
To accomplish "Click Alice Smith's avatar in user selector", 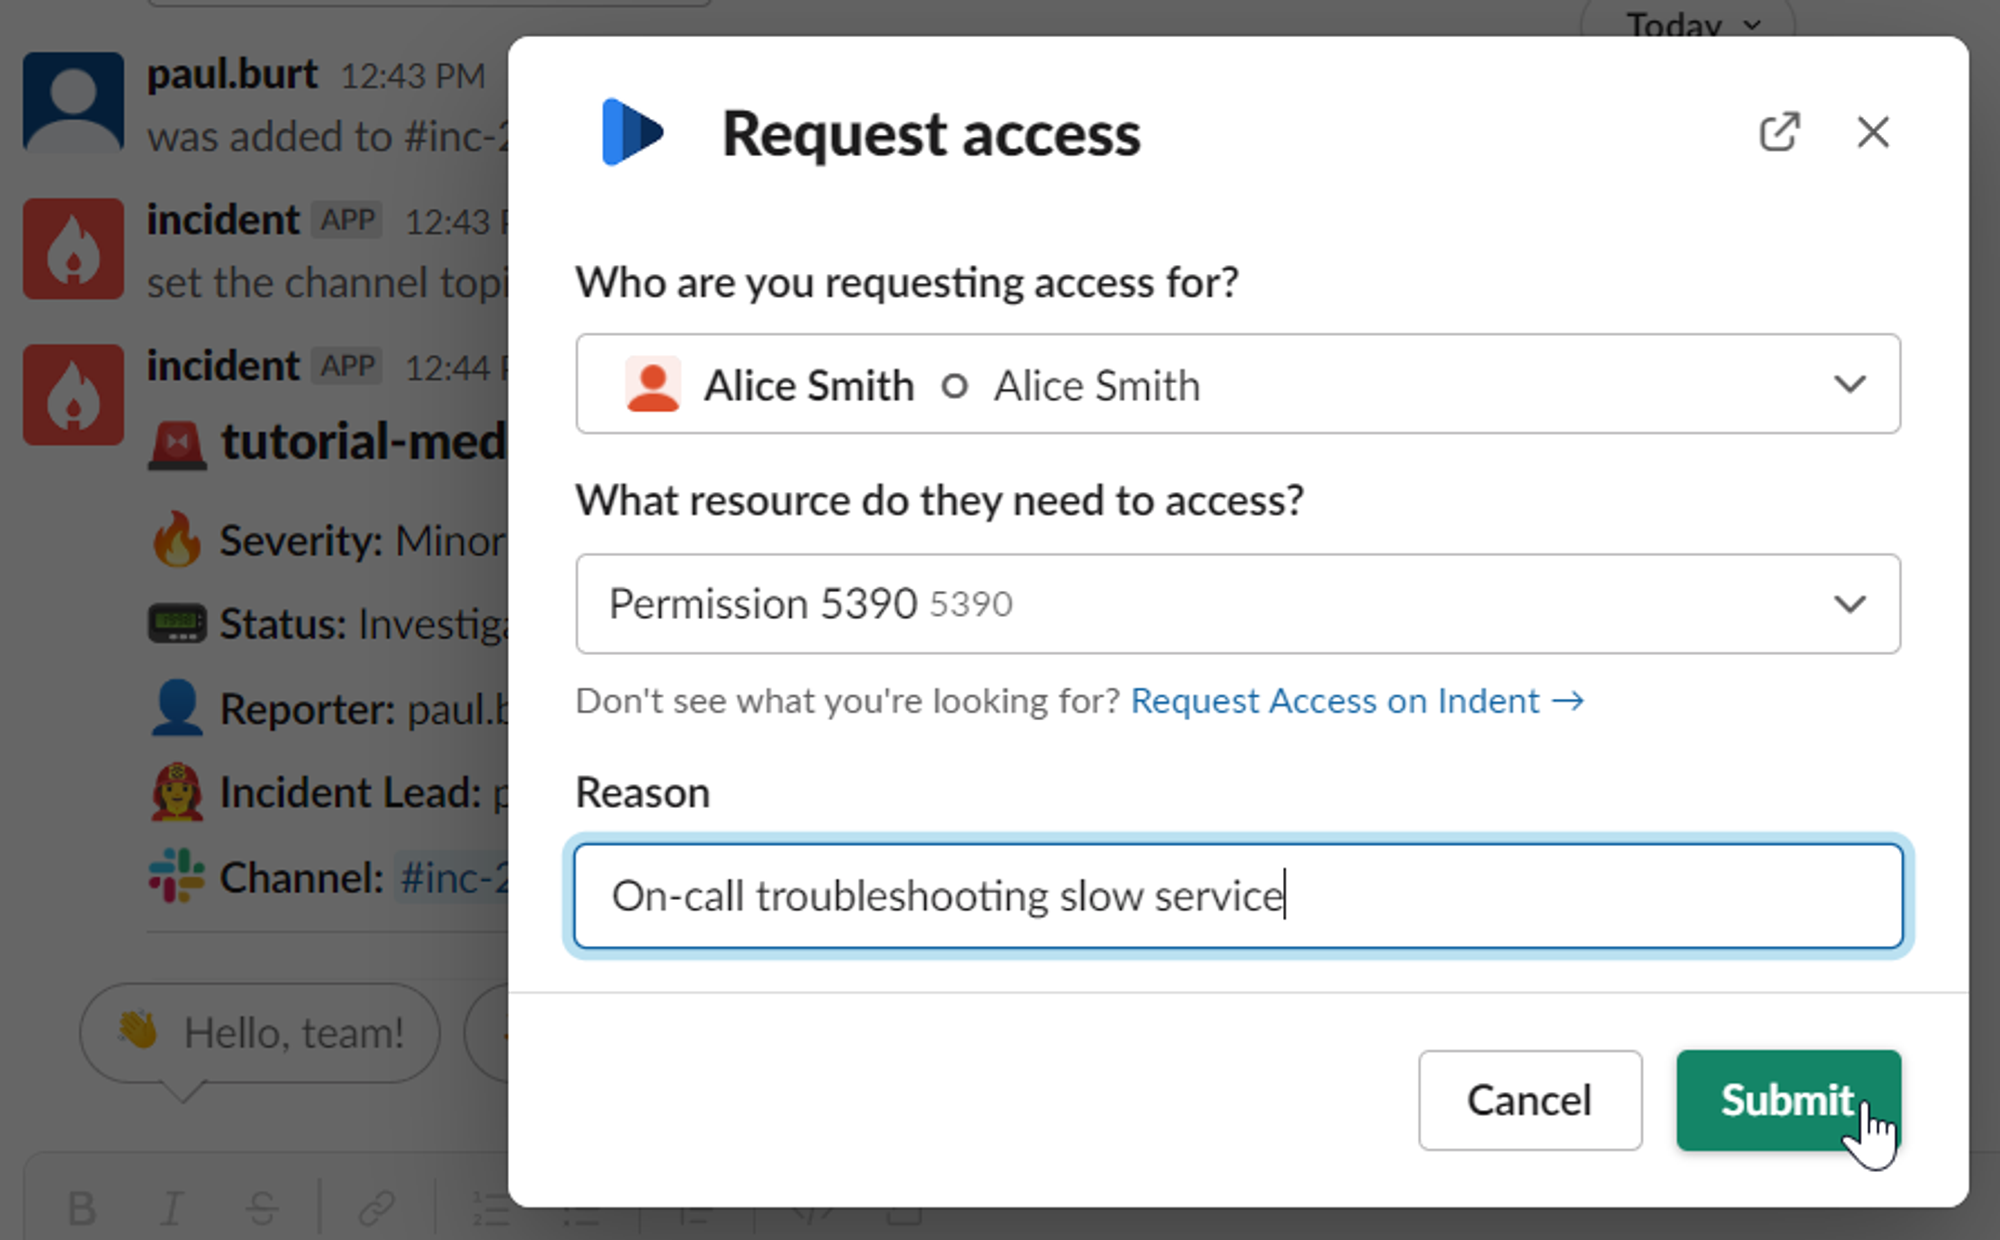I will pos(652,385).
